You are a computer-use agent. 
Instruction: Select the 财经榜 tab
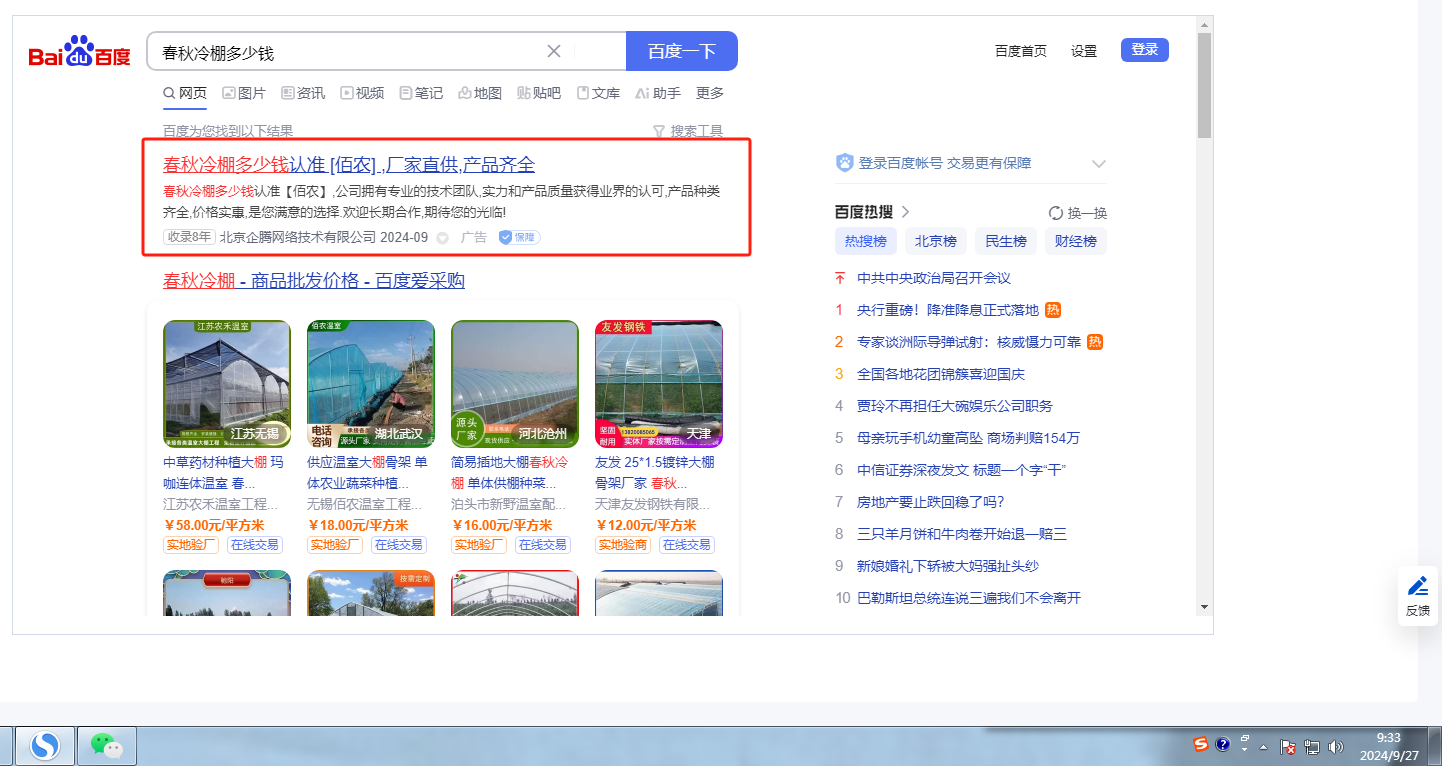pos(1076,241)
